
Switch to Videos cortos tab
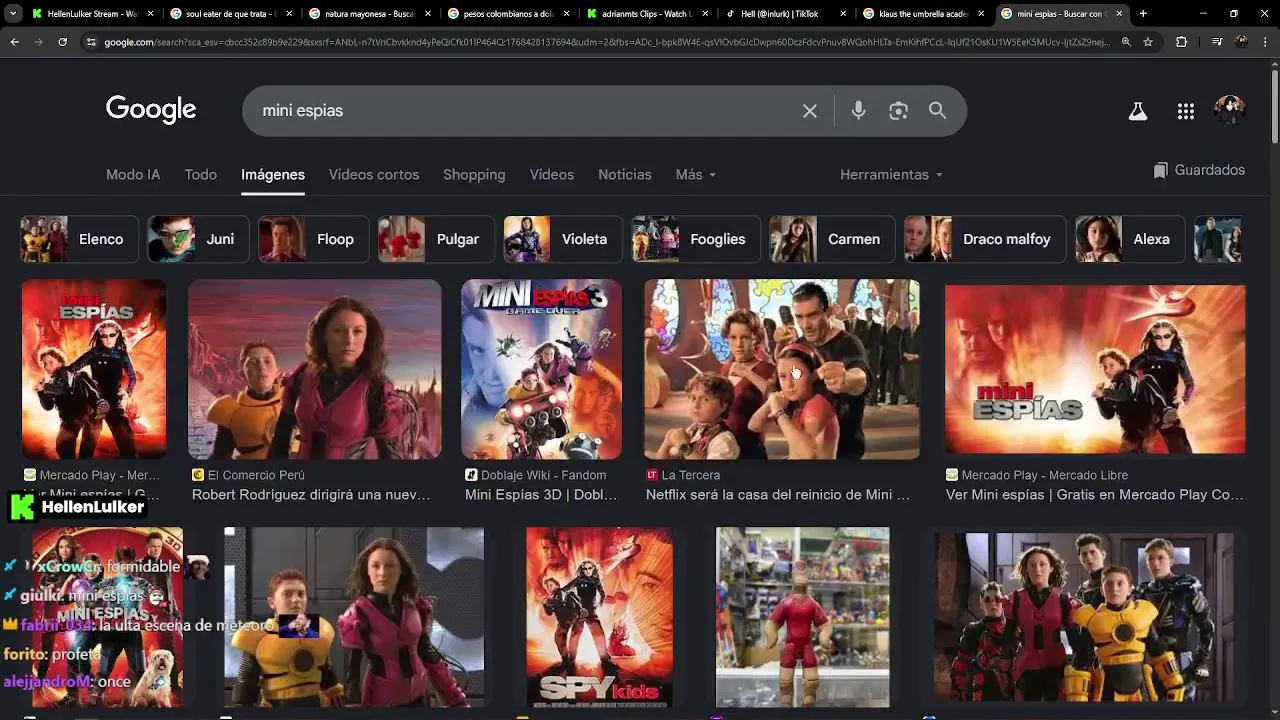[374, 175]
